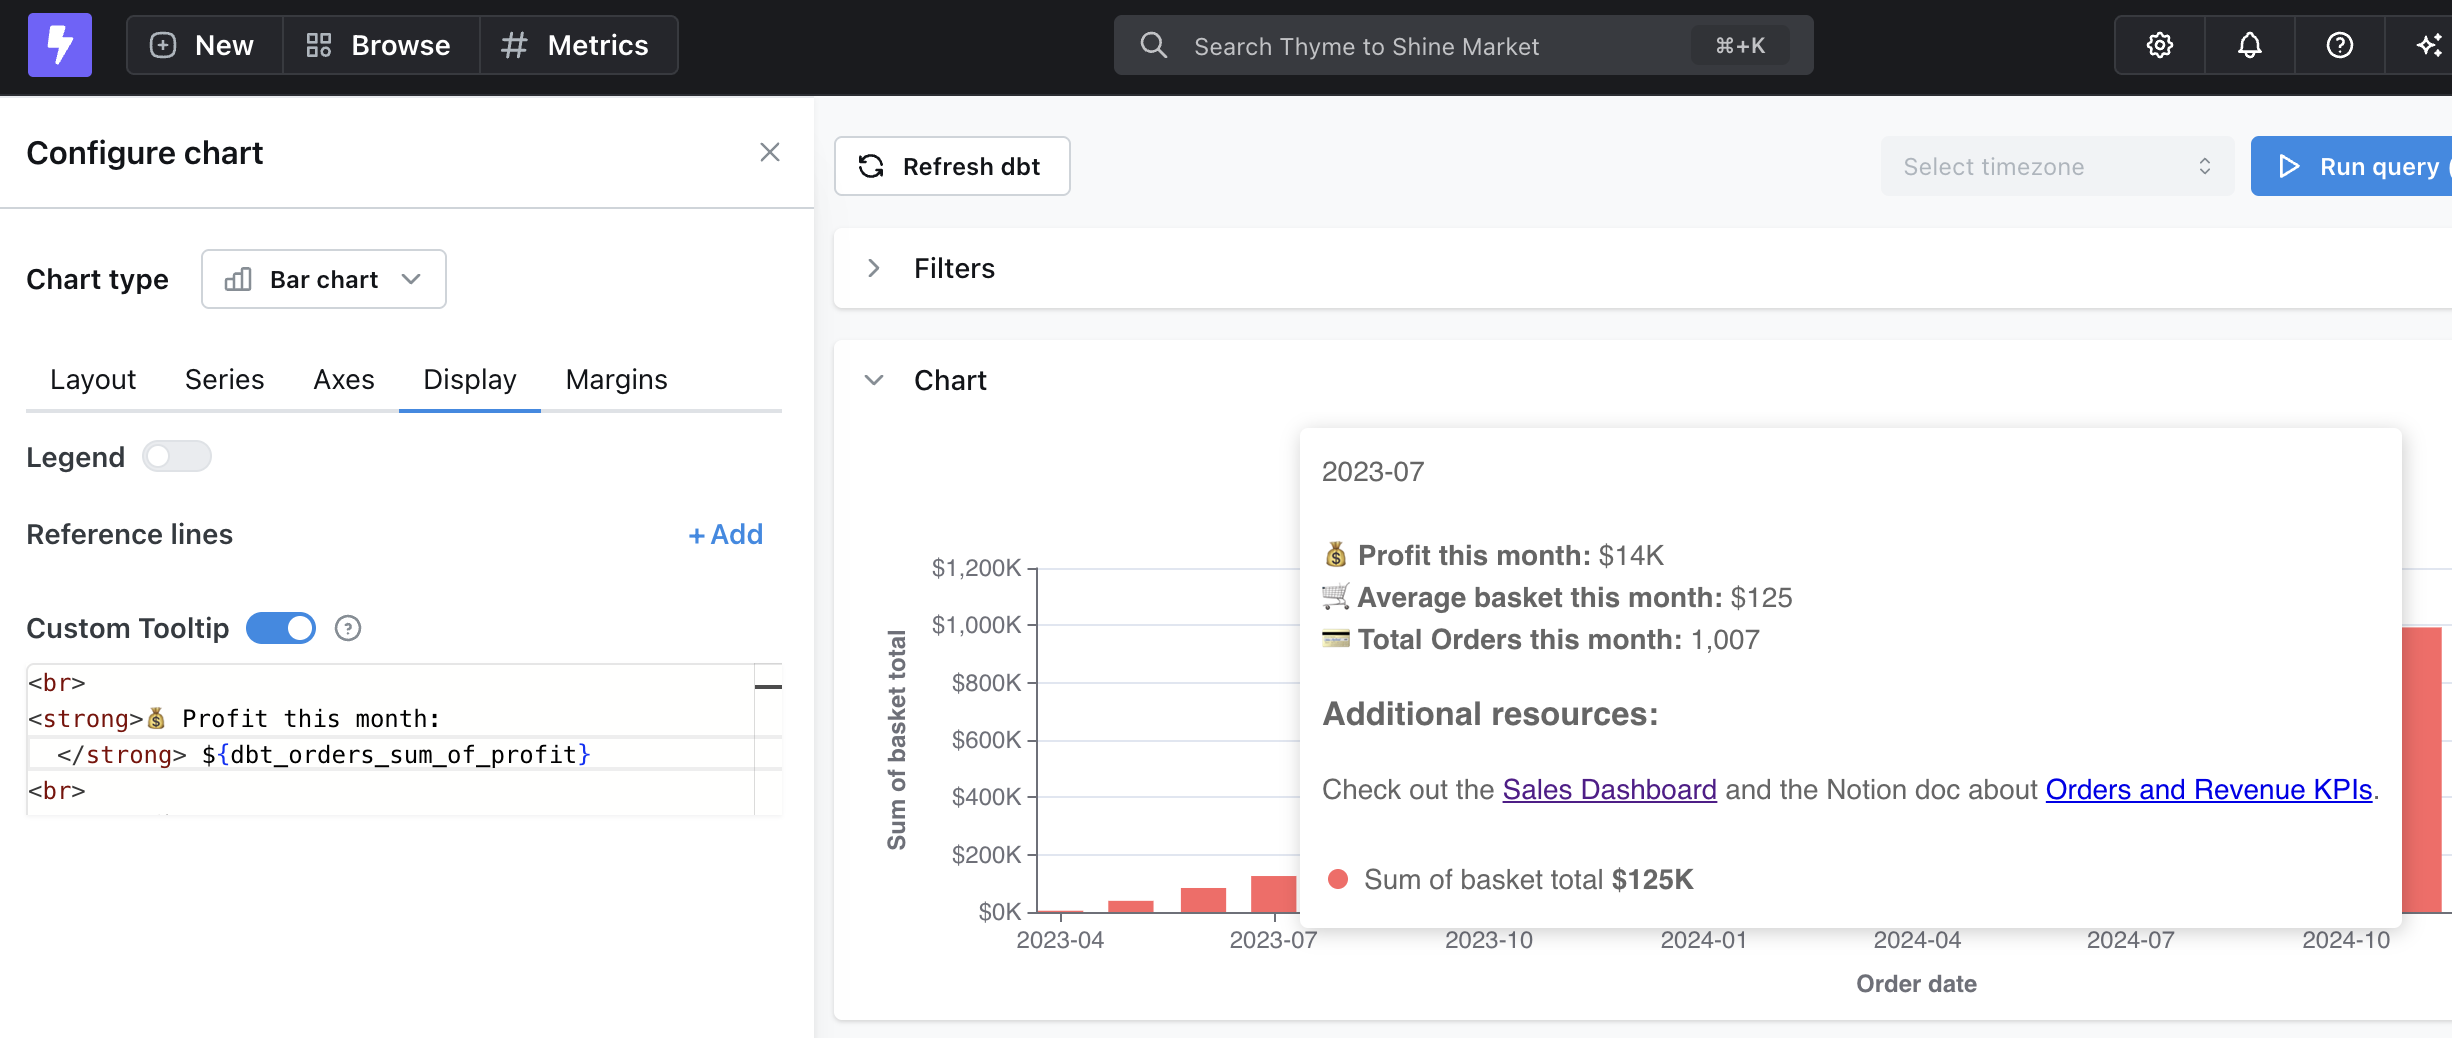Disable the Custom Tooltip toggle
Viewport: 2452px width, 1038px height.
click(x=281, y=628)
